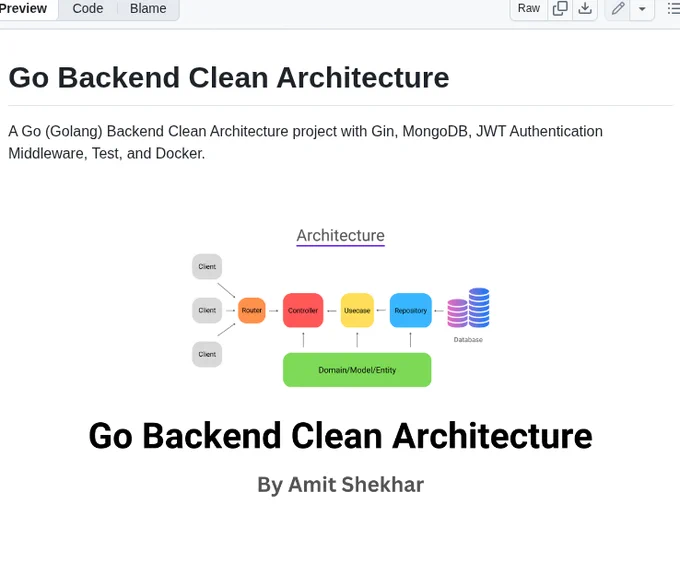
Task: Switch to the Code tab
Action: 88,9
